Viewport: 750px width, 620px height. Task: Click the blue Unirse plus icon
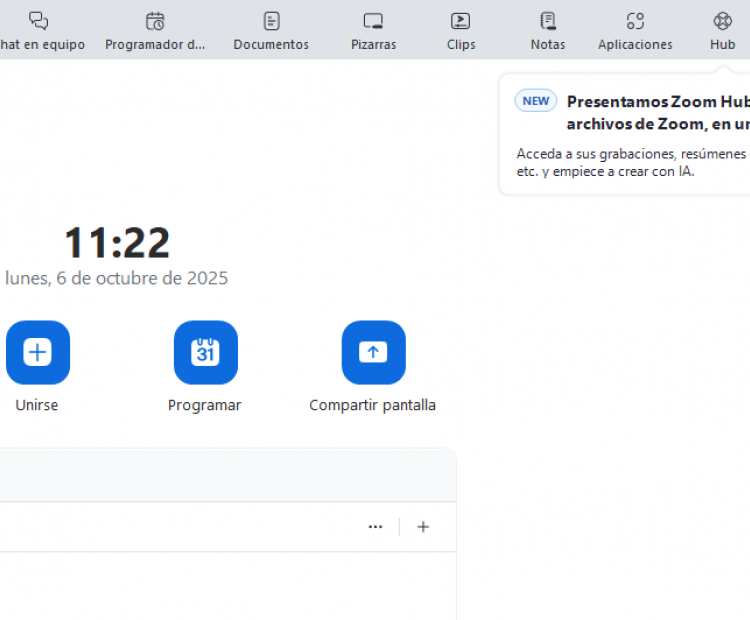coord(38,352)
